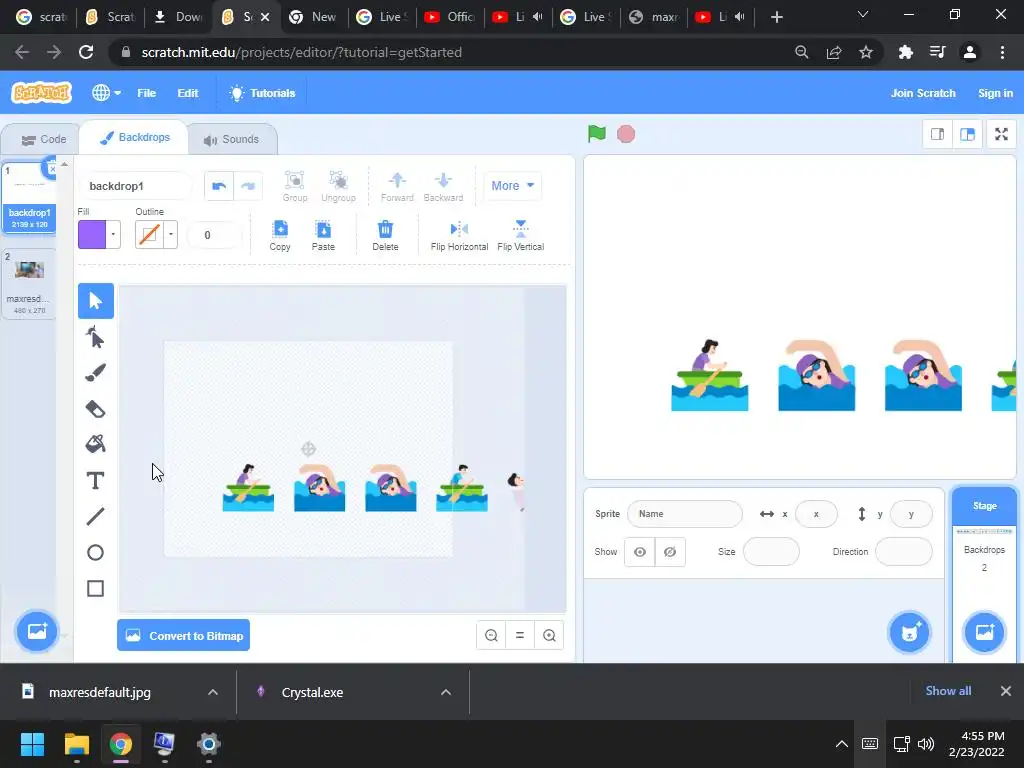Click the Group icon
Image resolution: width=1024 pixels, height=768 pixels.
click(295, 186)
